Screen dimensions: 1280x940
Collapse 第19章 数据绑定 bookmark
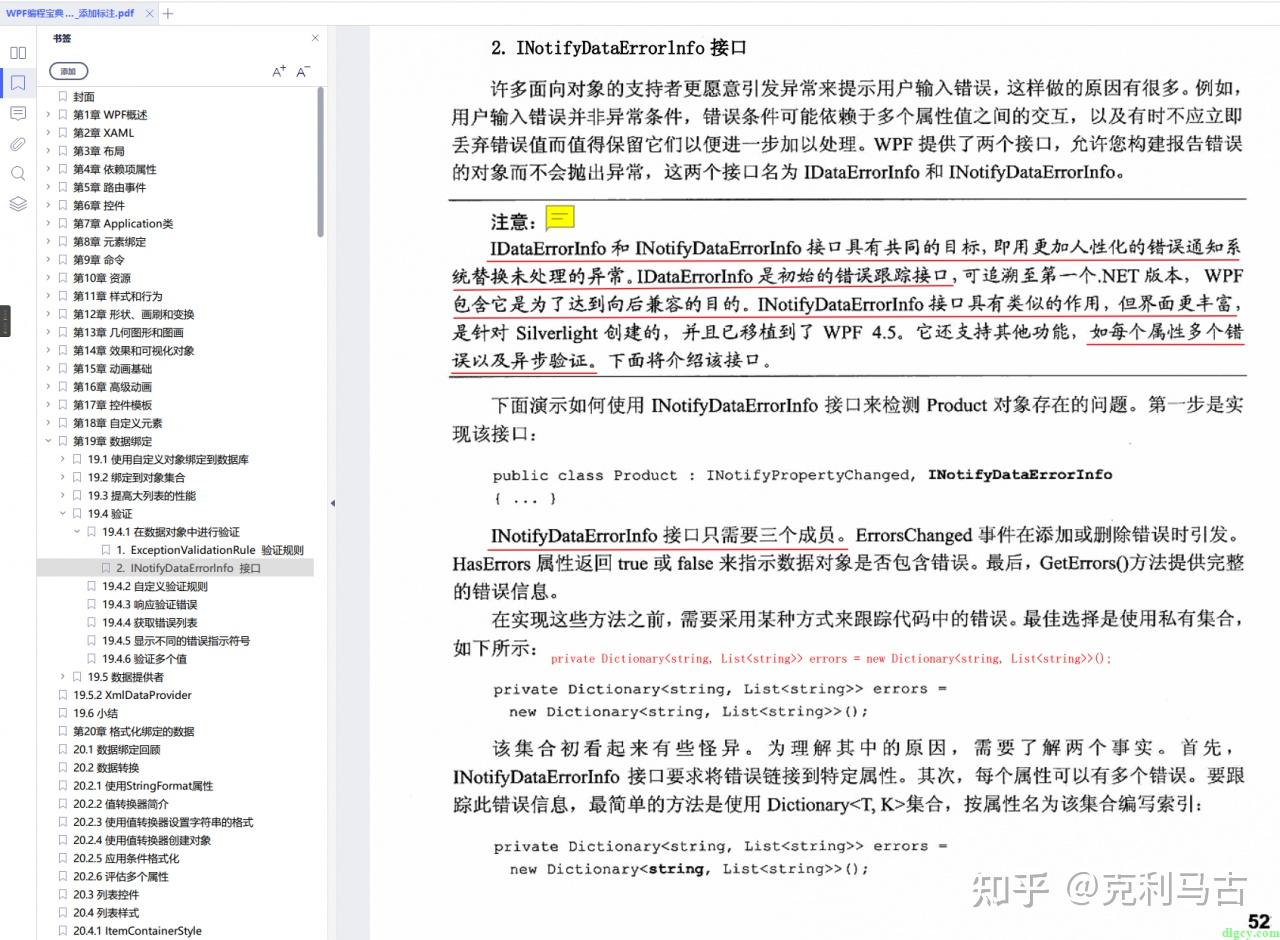[x=48, y=441]
